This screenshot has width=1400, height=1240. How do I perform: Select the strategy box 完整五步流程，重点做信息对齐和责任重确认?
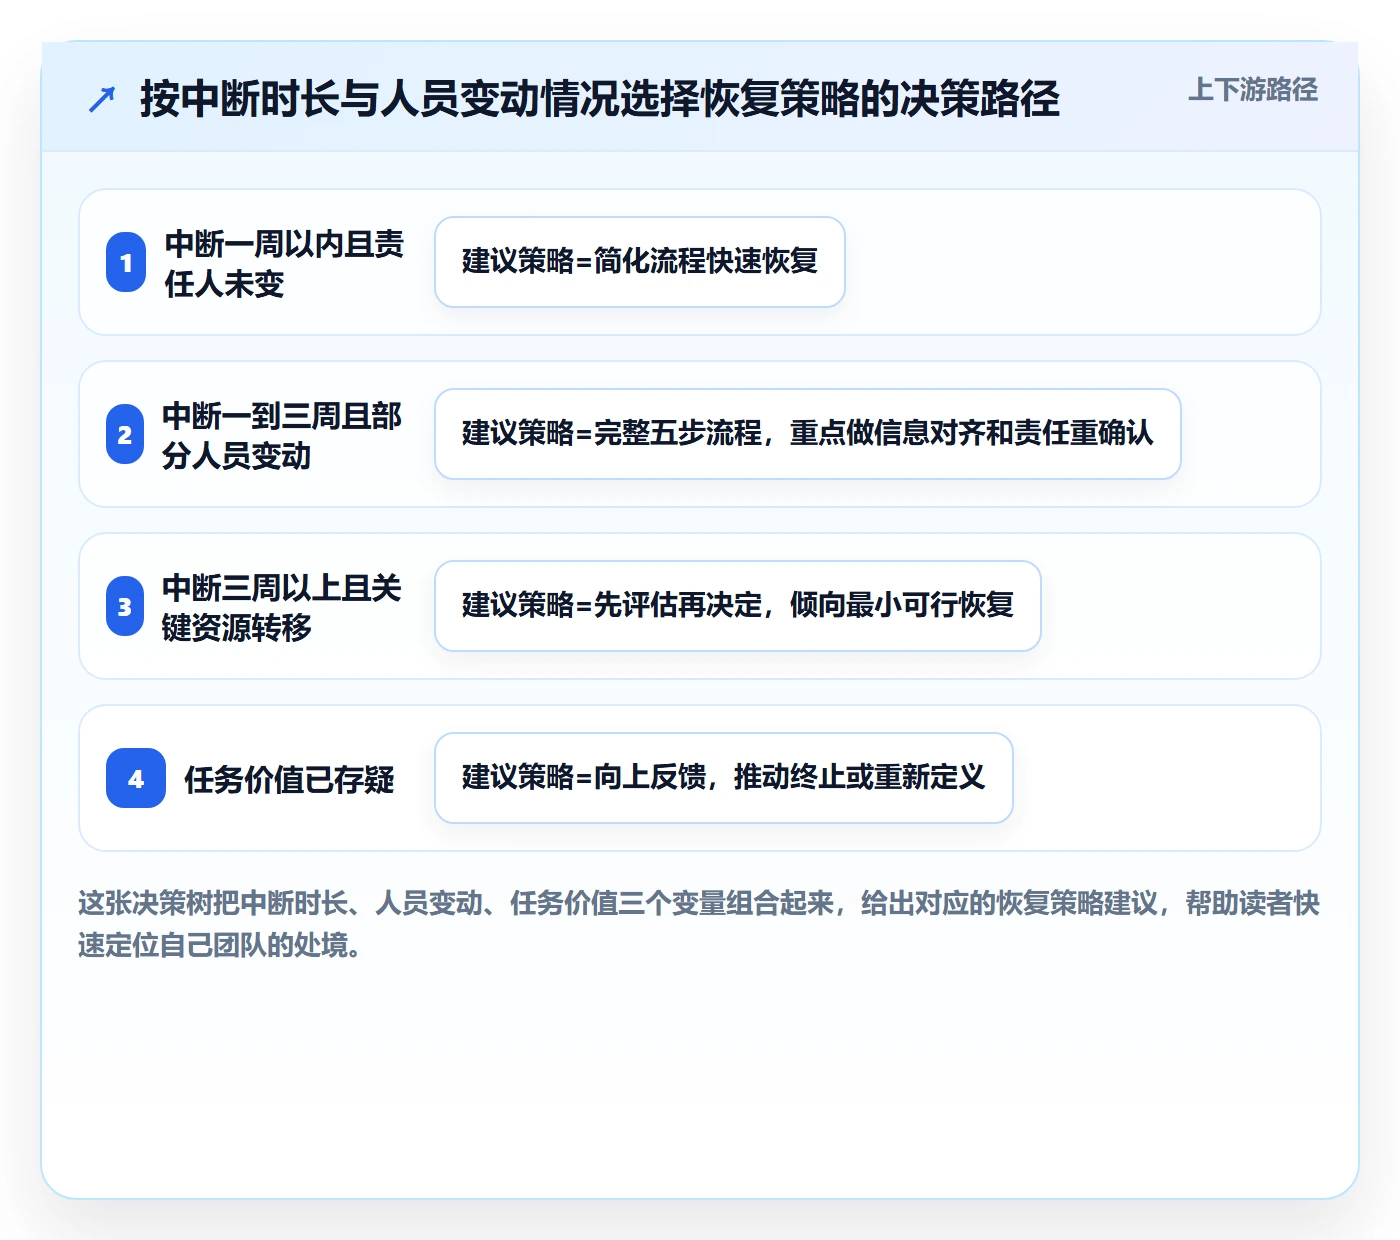(808, 434)
